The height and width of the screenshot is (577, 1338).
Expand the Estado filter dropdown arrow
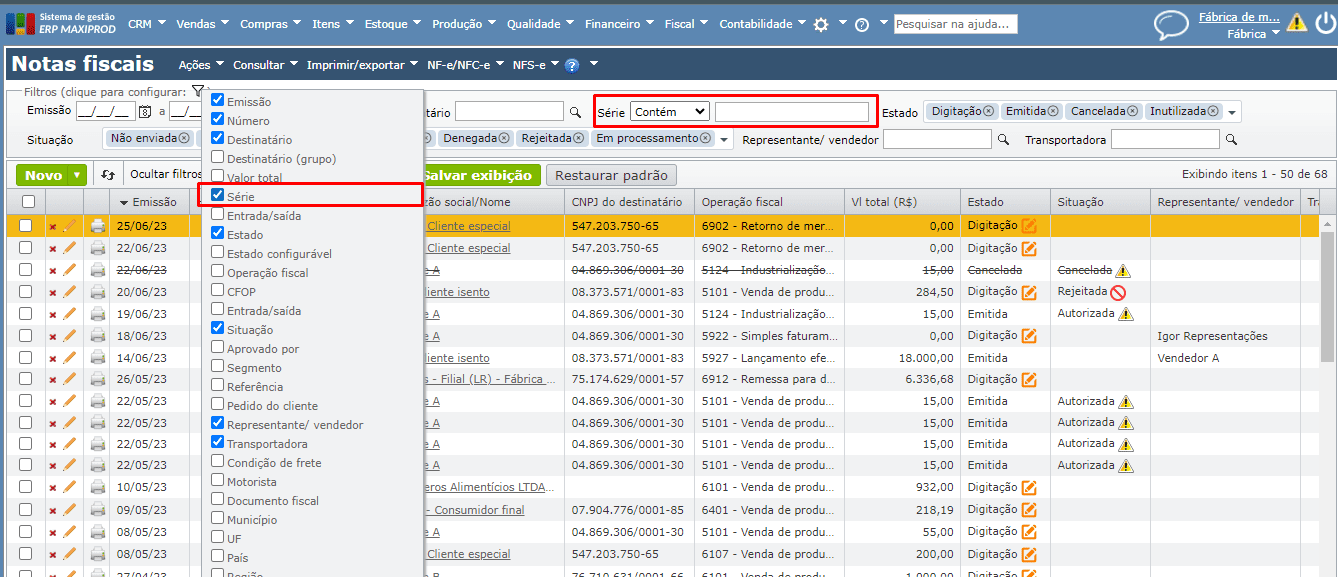1233,112
